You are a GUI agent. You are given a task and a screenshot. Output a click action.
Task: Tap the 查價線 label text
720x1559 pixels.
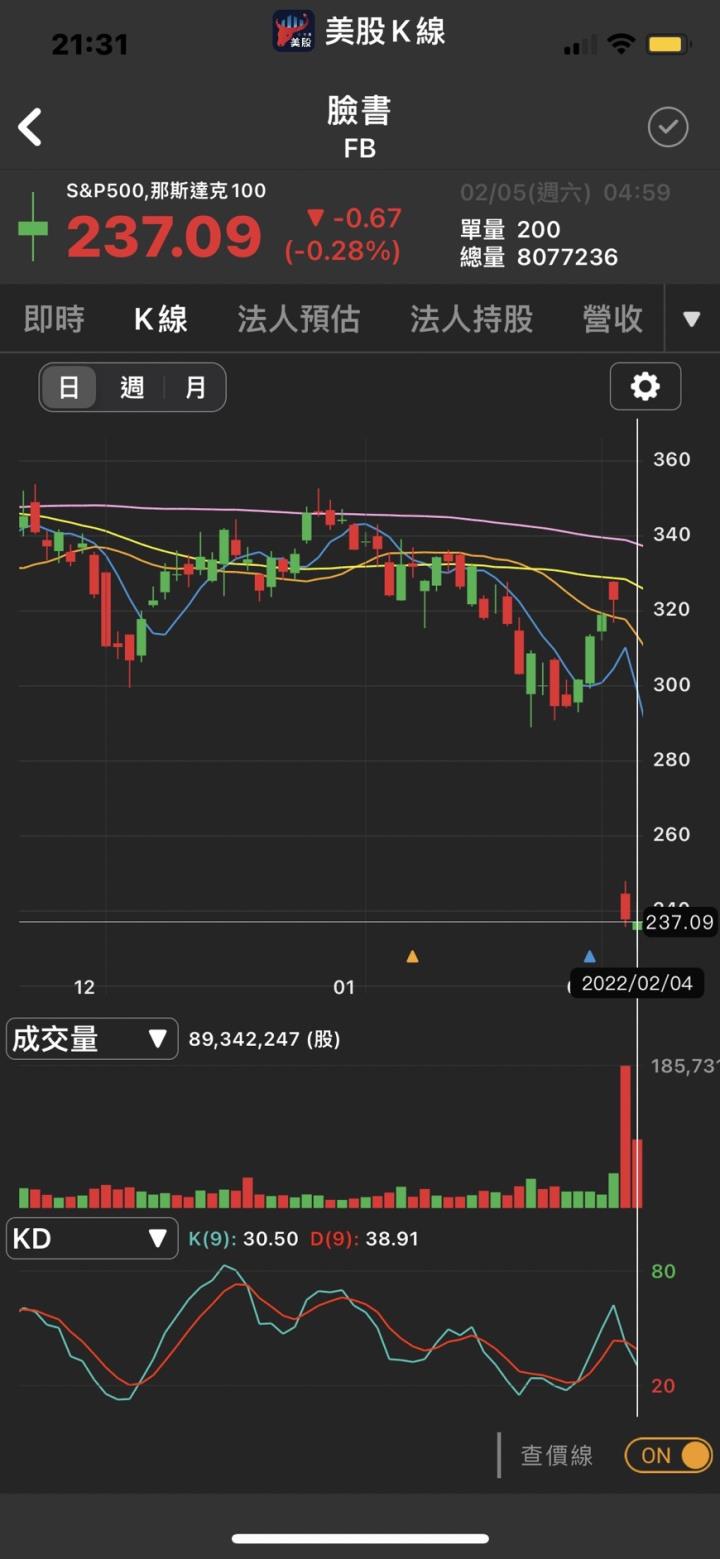click(557, 1455)
